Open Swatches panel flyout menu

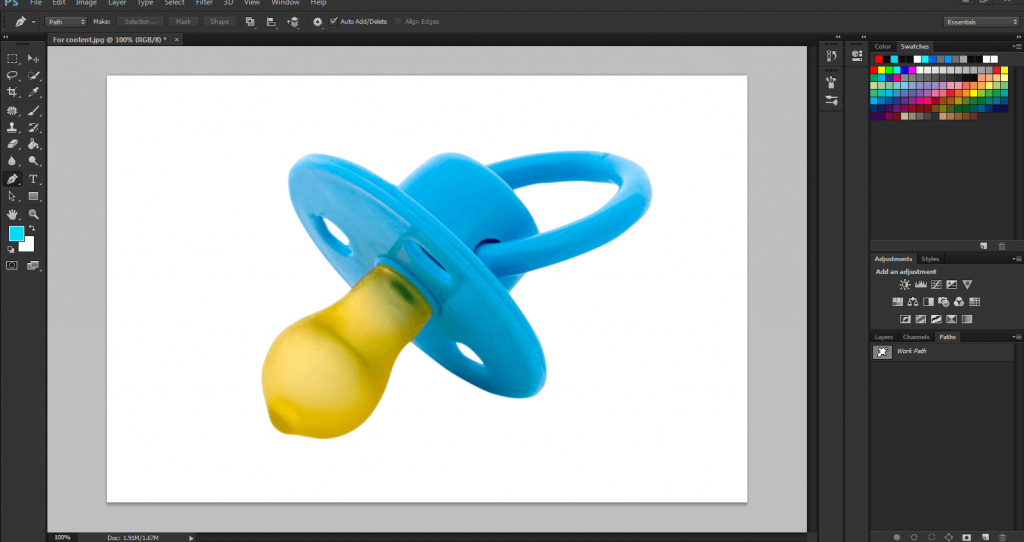[x=1017, y=46]
